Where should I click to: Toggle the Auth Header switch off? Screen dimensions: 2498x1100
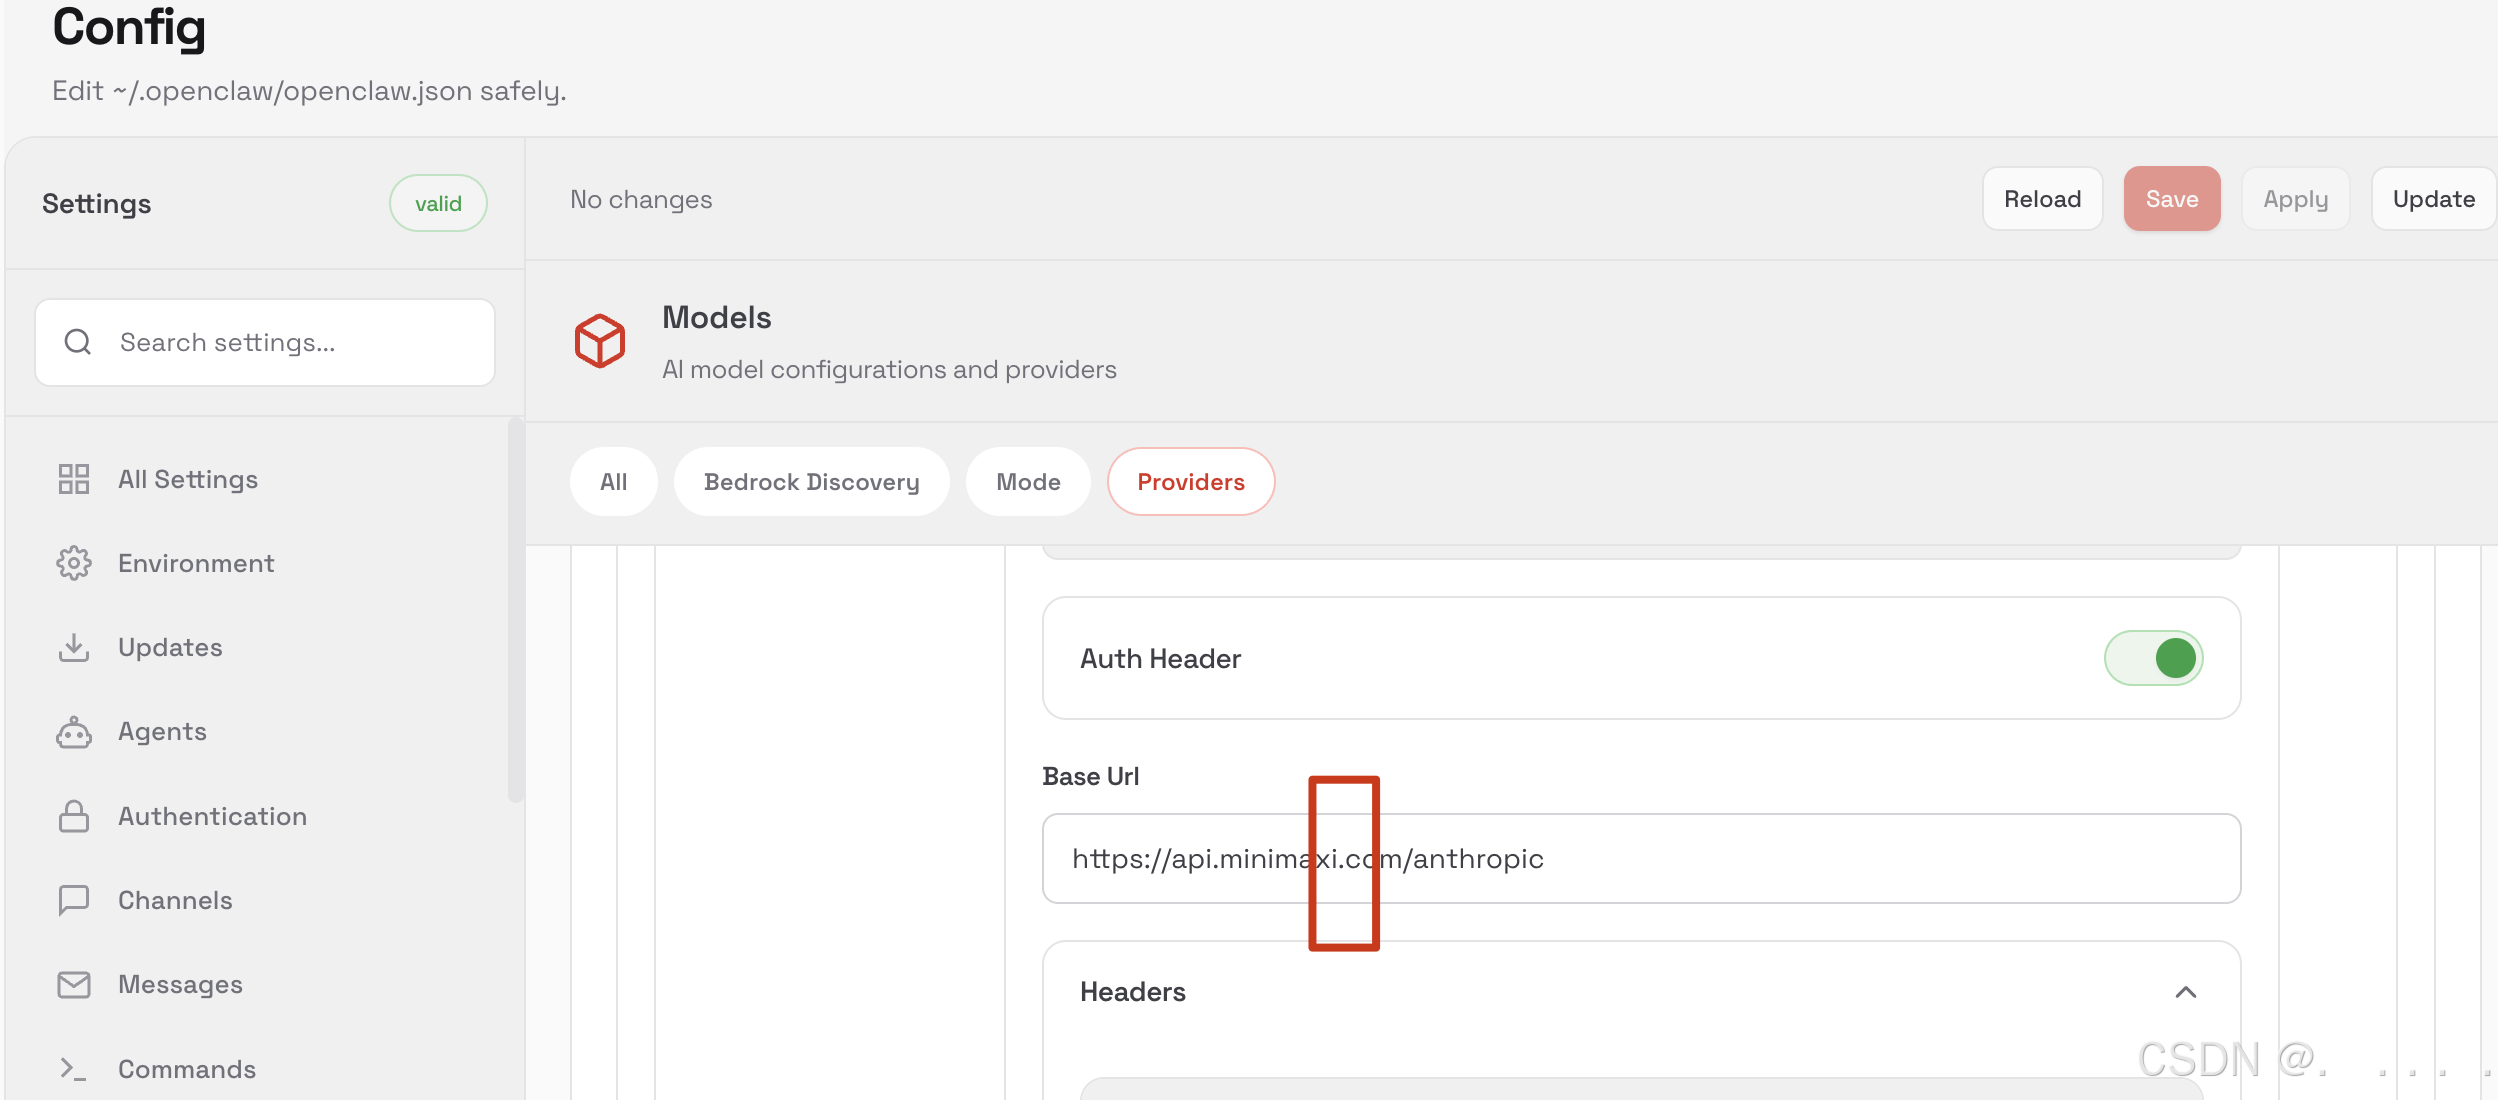point(2153,658)
